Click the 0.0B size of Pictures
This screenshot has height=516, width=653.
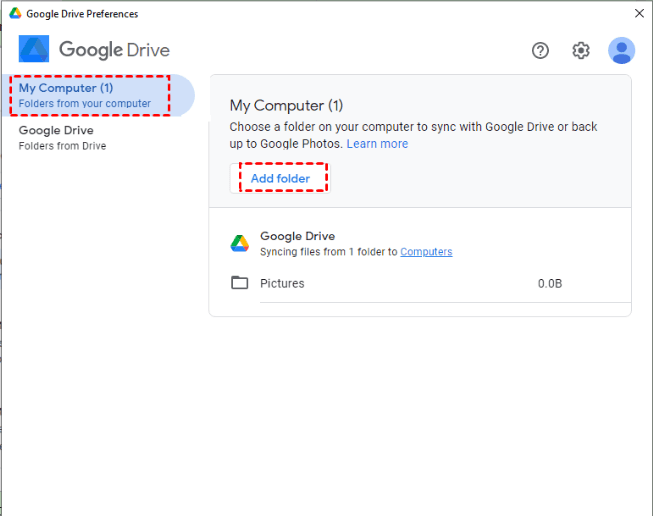[x=550, y=283]
